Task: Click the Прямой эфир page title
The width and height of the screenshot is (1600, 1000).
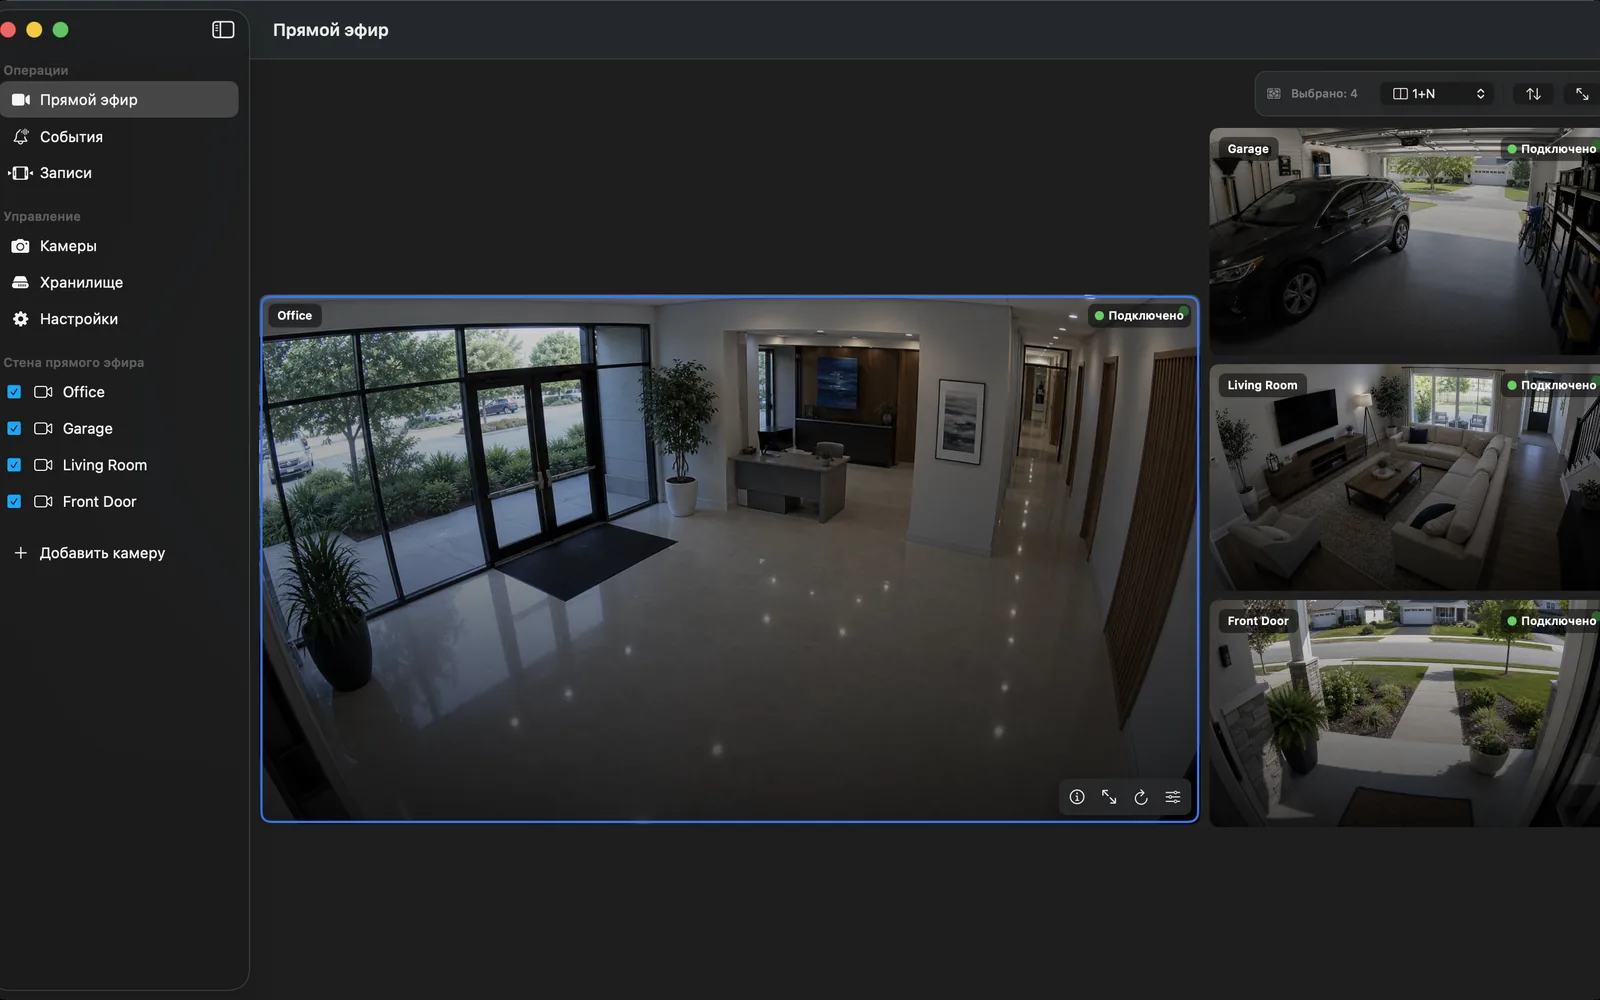Action: coord(331,30)
